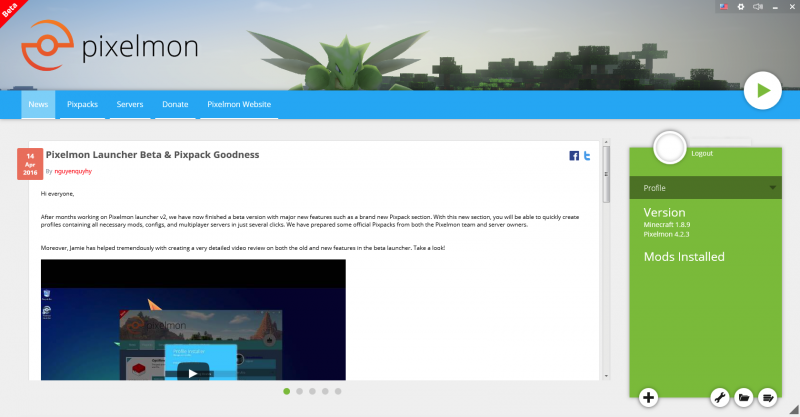Open the Pixelmon Launcher Beta post title
Viewport: 800px width, 417px height.
152,155
